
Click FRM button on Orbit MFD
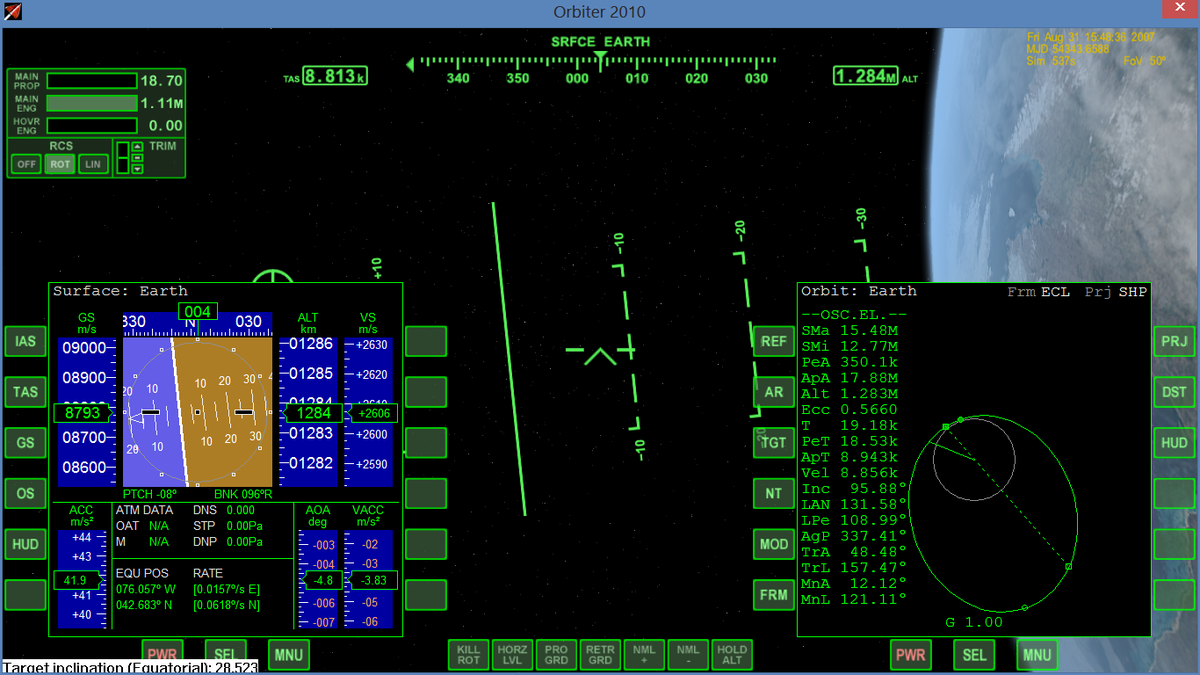(x=773, y=595)
